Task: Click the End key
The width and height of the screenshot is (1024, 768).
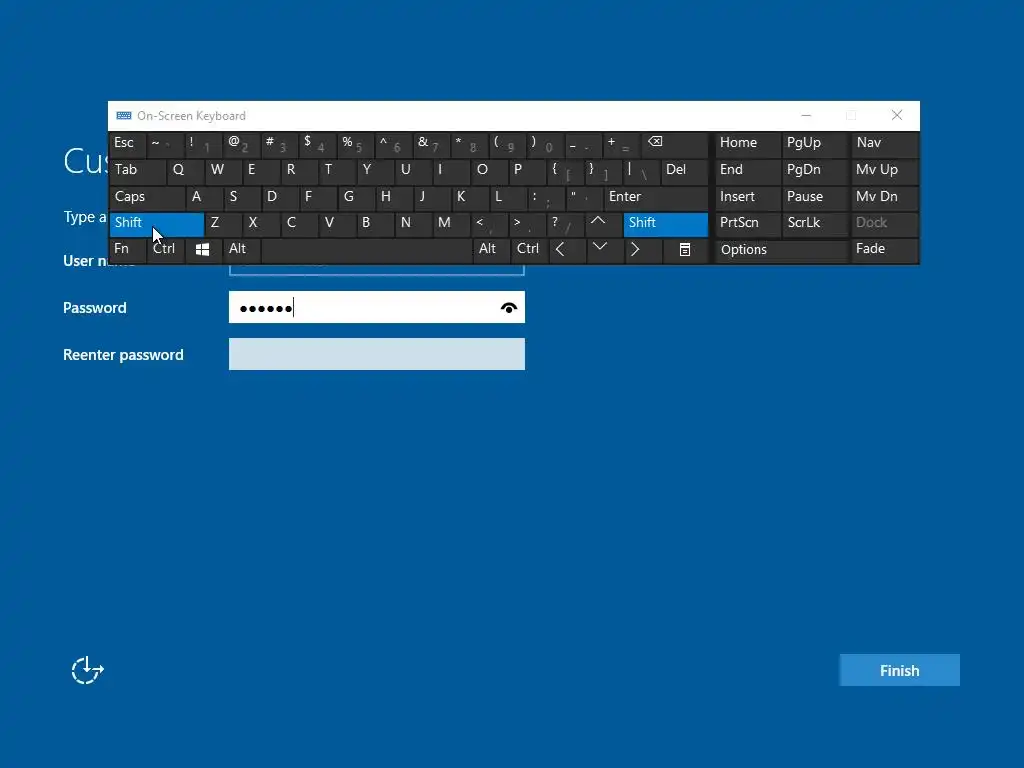Action: (x=748, y=170)
